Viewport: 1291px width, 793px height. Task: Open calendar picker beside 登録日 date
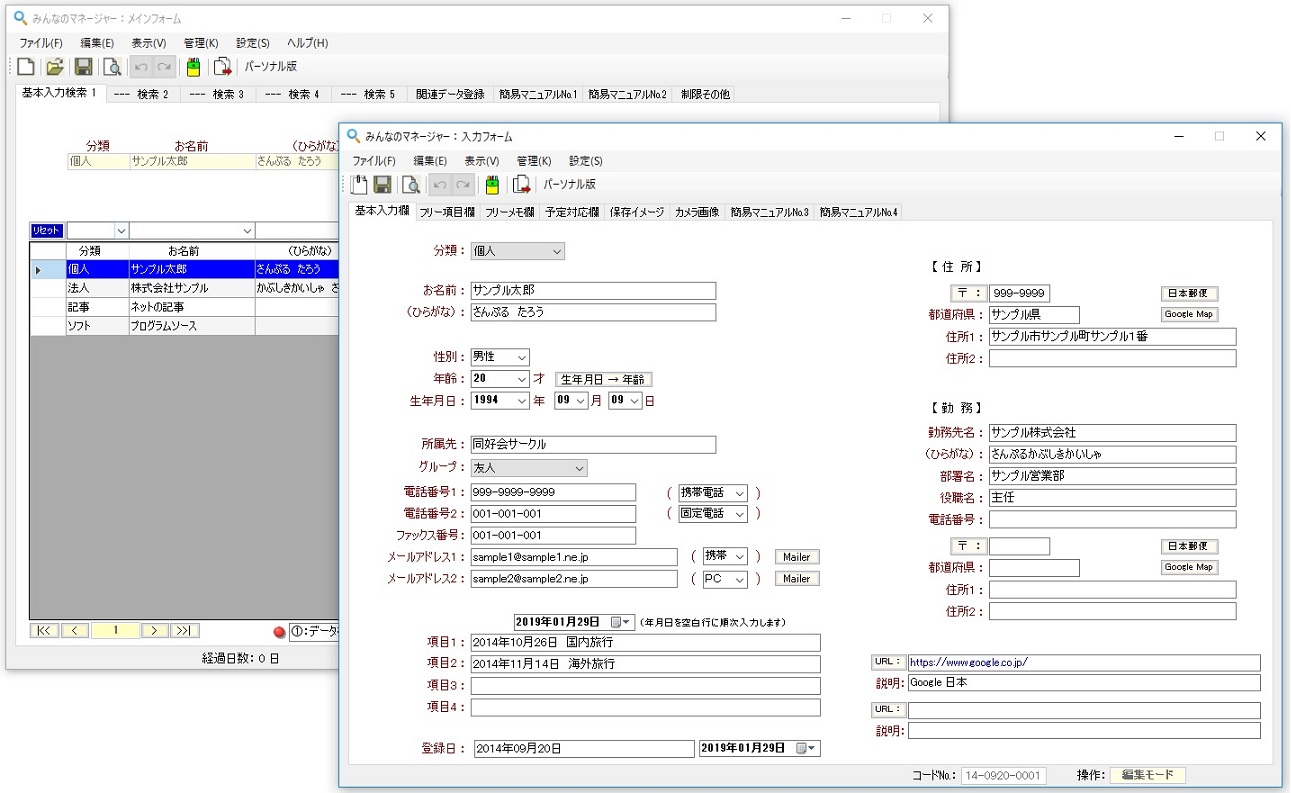pos(805,748)
